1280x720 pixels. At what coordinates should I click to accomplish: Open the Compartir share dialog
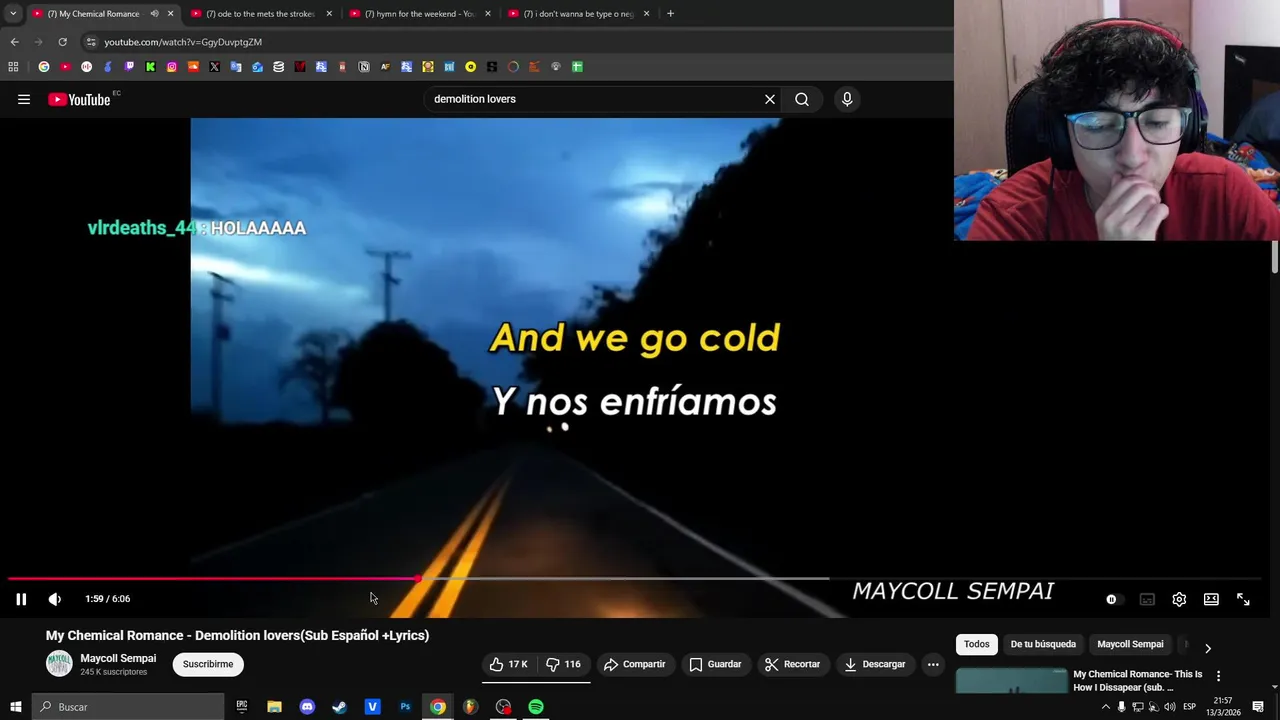(x=634, y=664)
